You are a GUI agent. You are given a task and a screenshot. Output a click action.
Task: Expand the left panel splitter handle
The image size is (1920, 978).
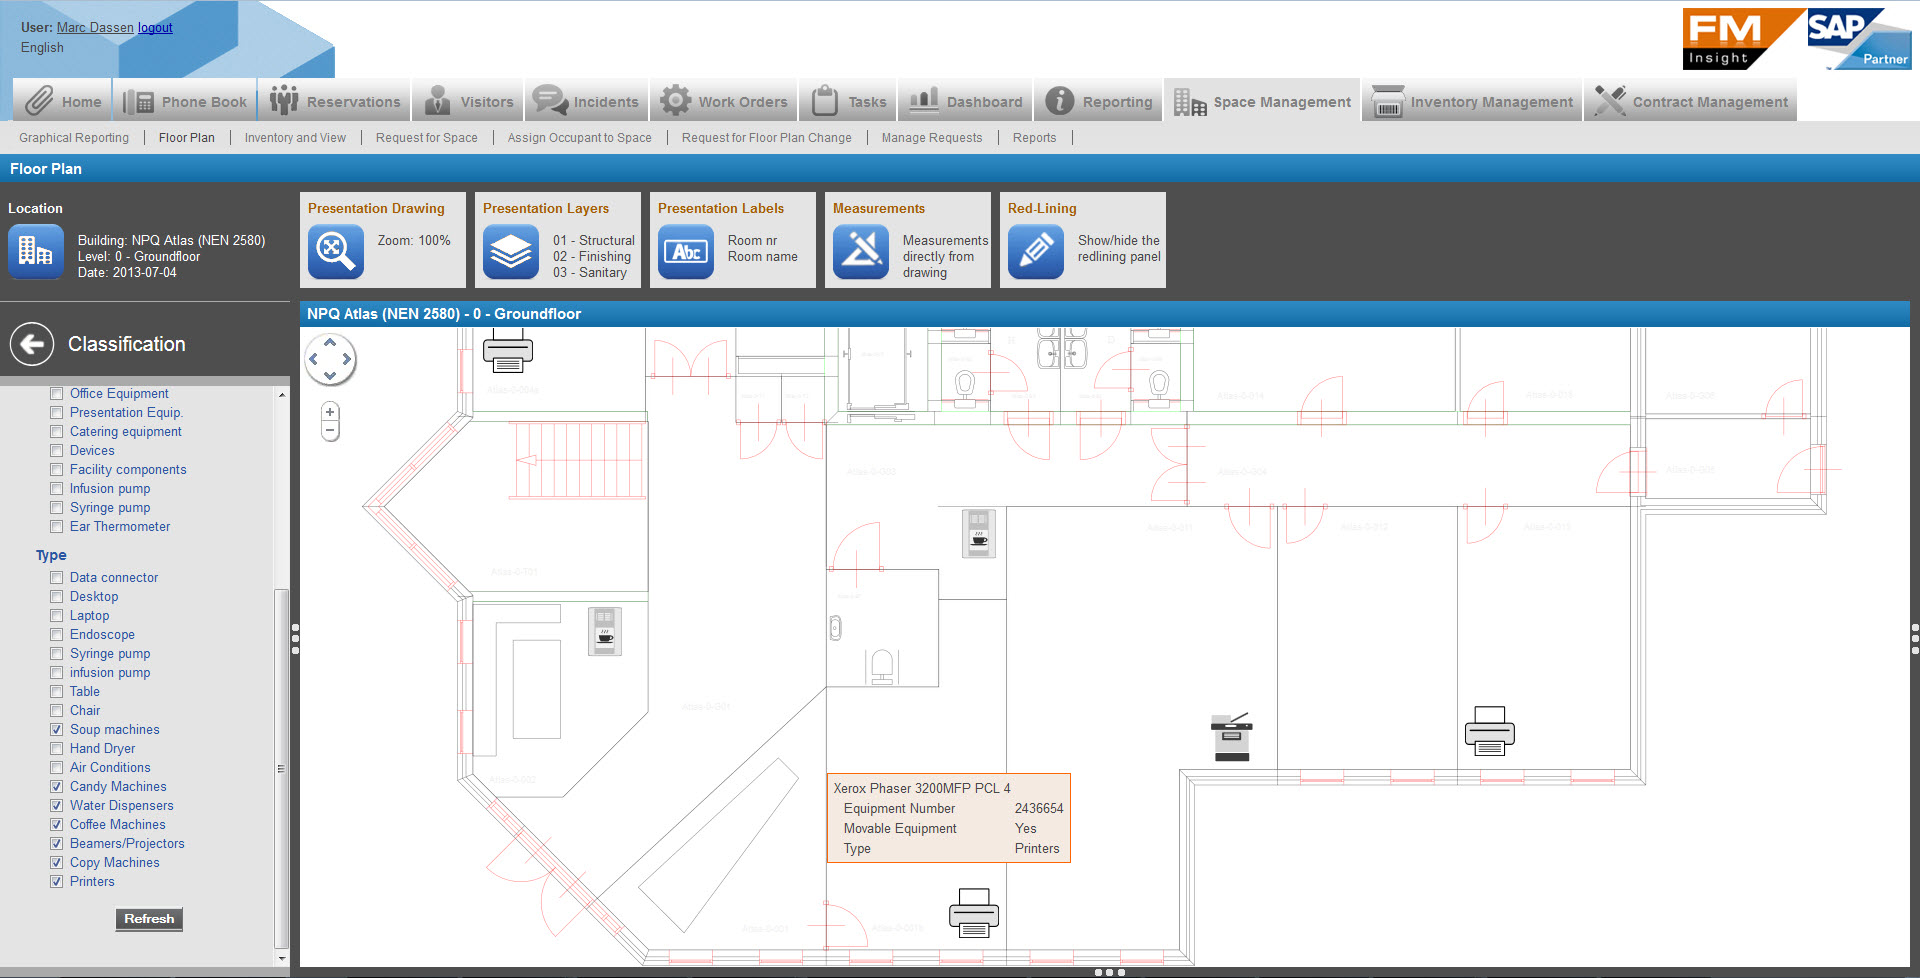(x=295, y=639)
